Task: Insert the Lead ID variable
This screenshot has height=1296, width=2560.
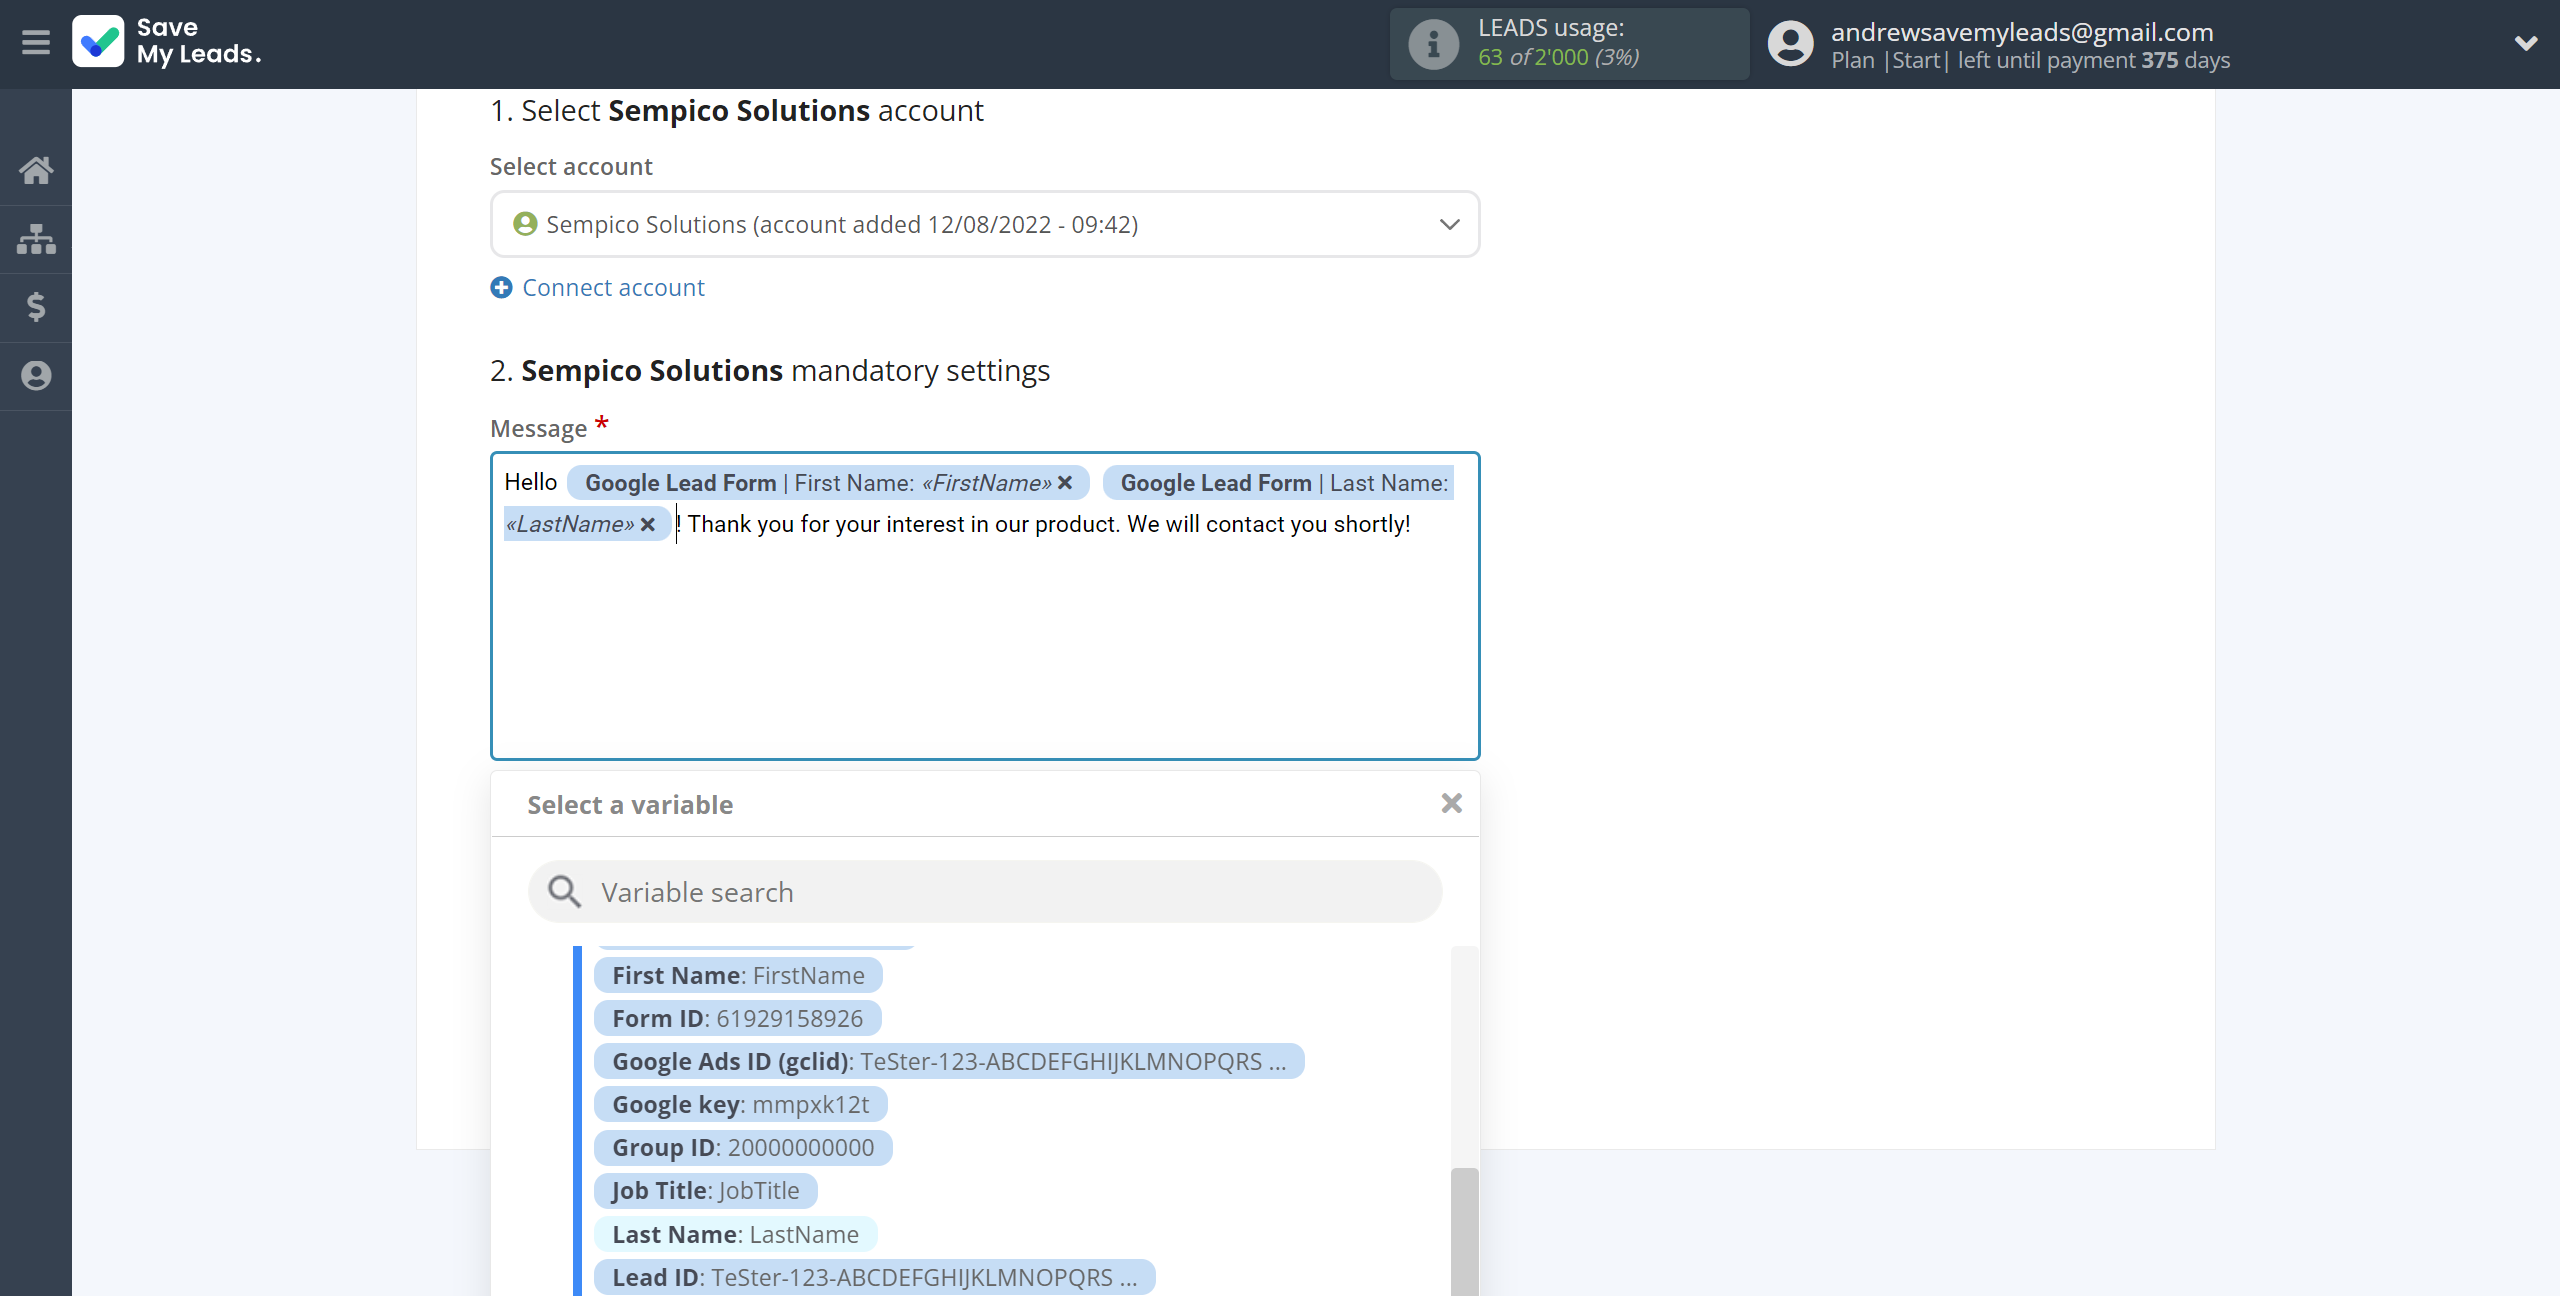Action: click(874, 1278)
